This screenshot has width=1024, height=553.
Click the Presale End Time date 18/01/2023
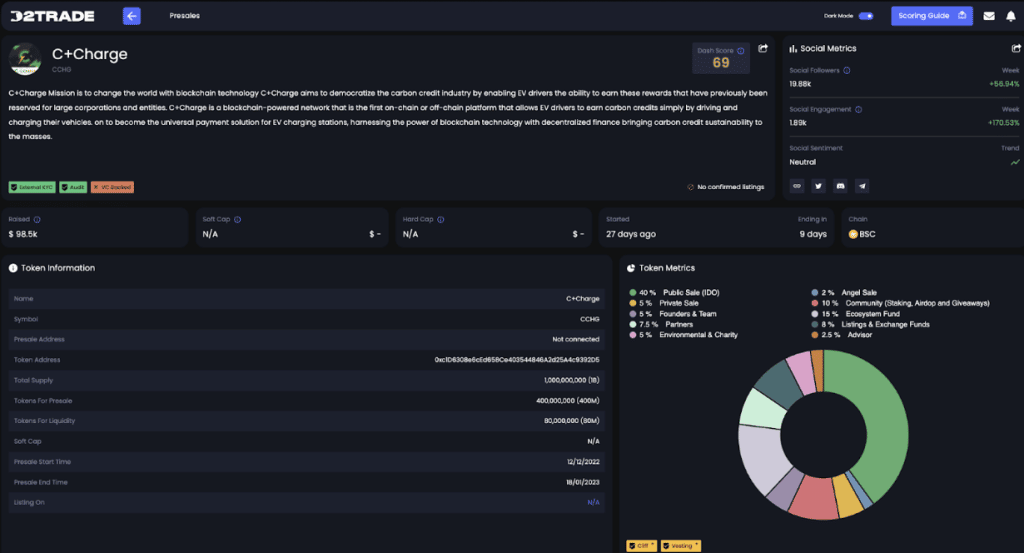[x=583, y=482]
